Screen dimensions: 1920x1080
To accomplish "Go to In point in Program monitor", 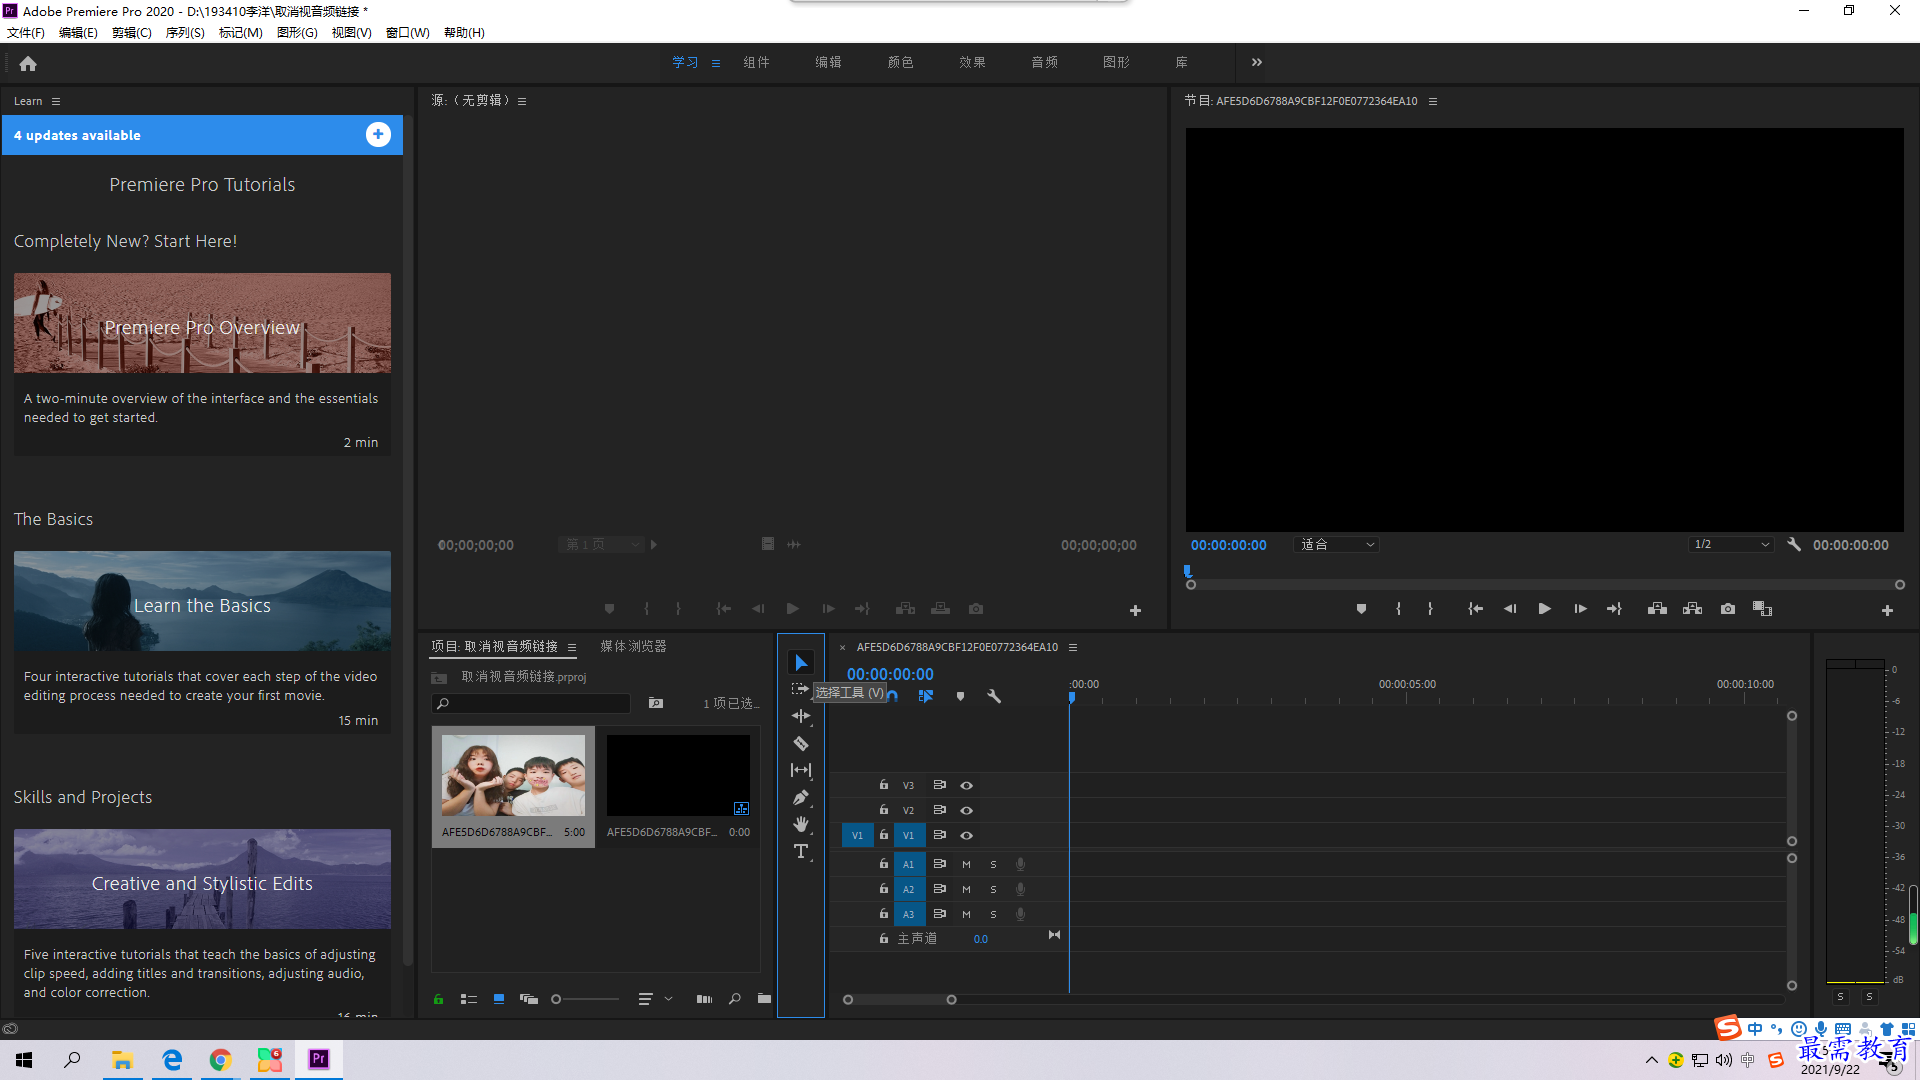I will point(1475,609).
